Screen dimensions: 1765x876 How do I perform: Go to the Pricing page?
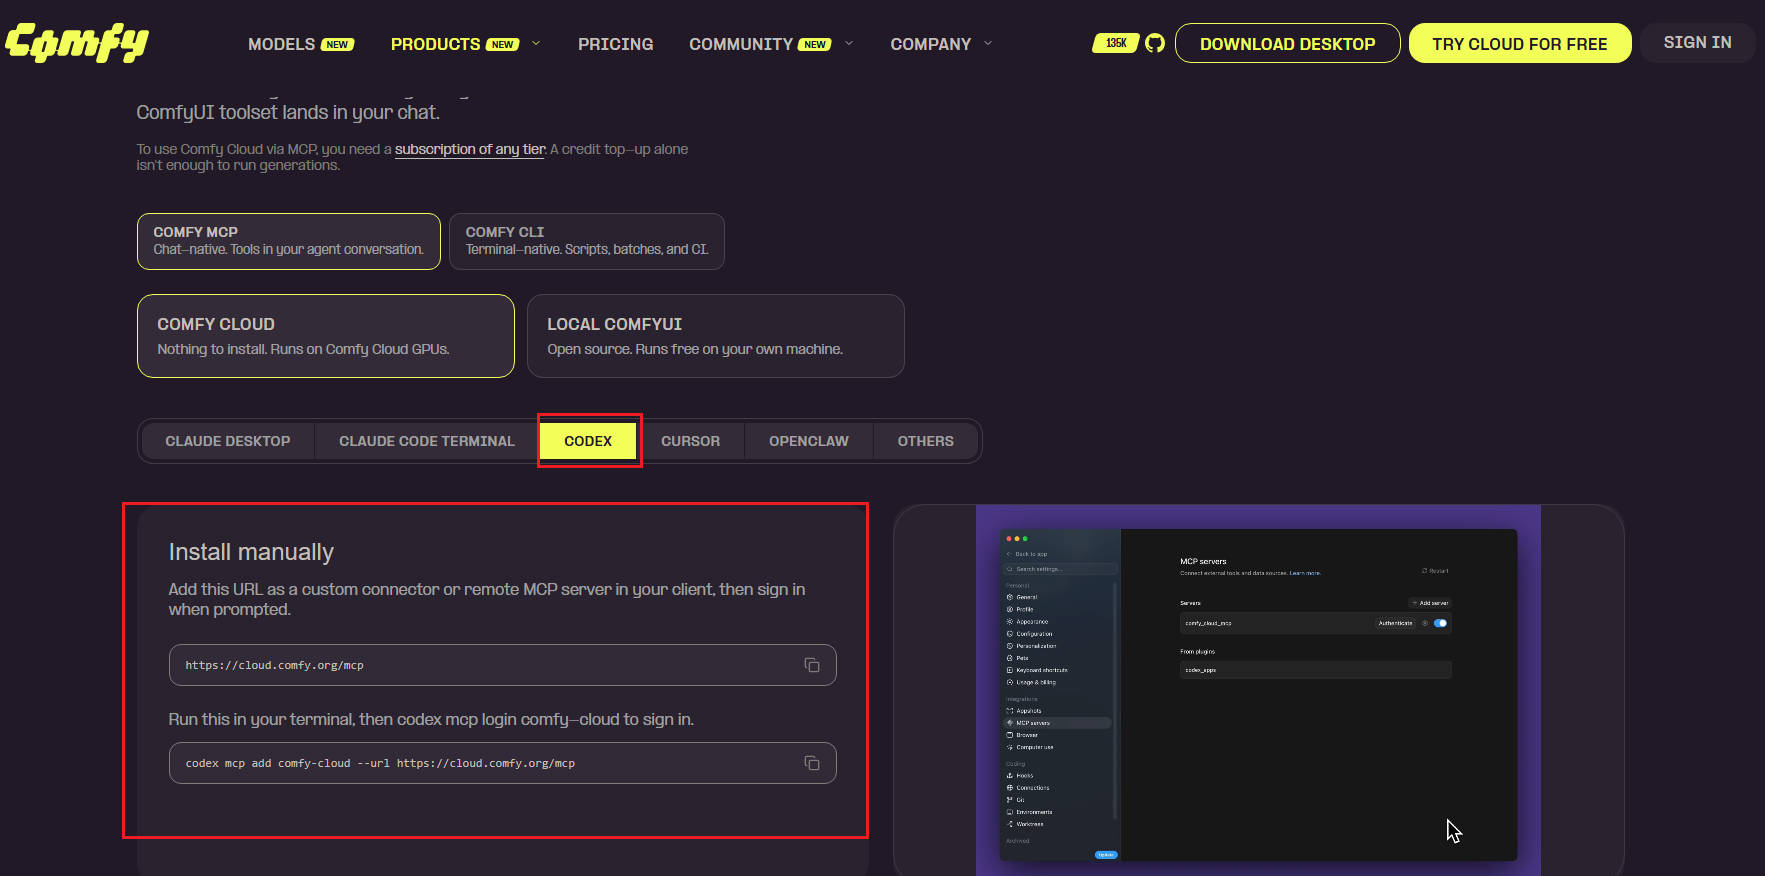click(615, 44)
